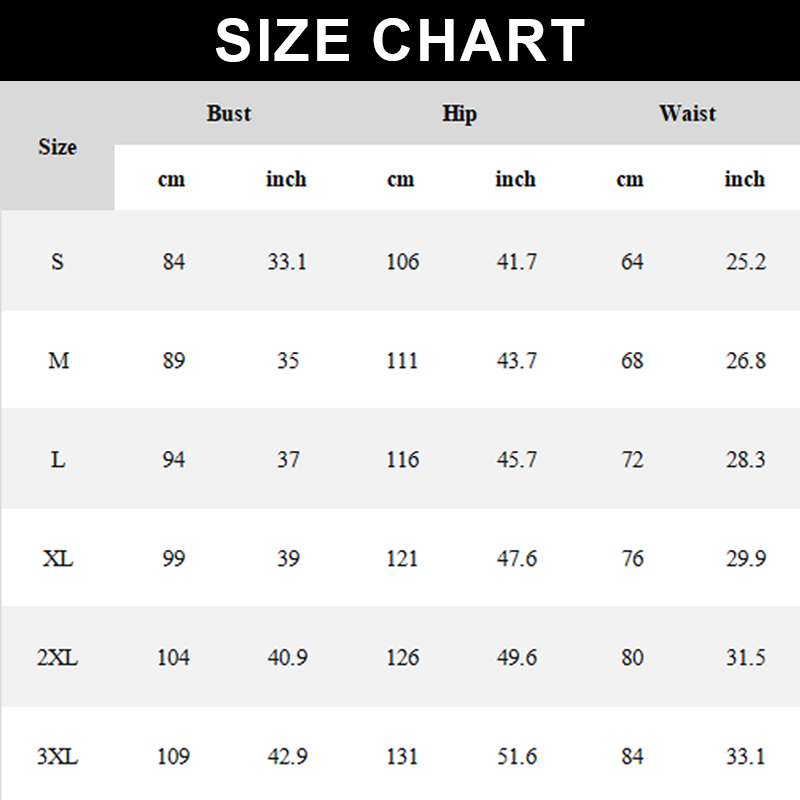Screen dimensions: 800x800
Task: Select waist inch value 29.9
Action: (746, 558)
